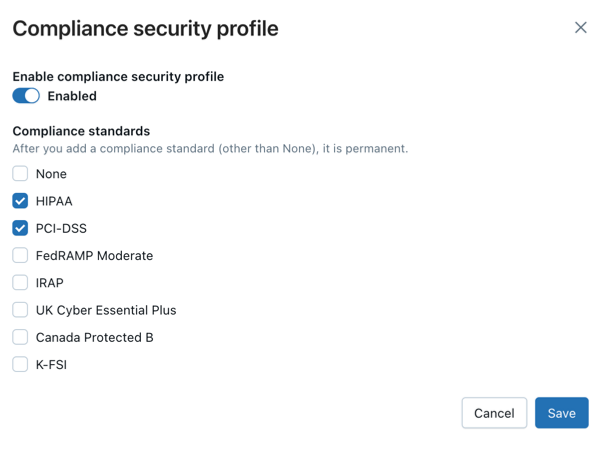Uncheck the PCI-DSS checkbox

[x=20, y=228]
